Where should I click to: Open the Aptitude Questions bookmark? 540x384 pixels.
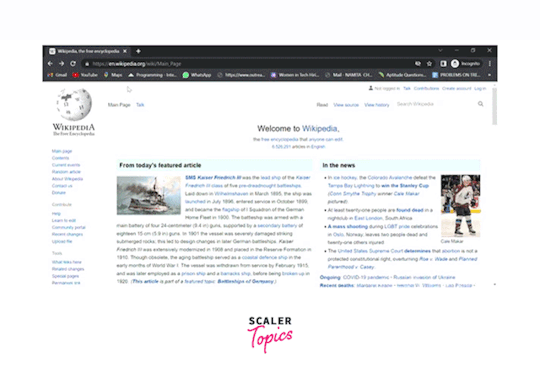(402, 75)
